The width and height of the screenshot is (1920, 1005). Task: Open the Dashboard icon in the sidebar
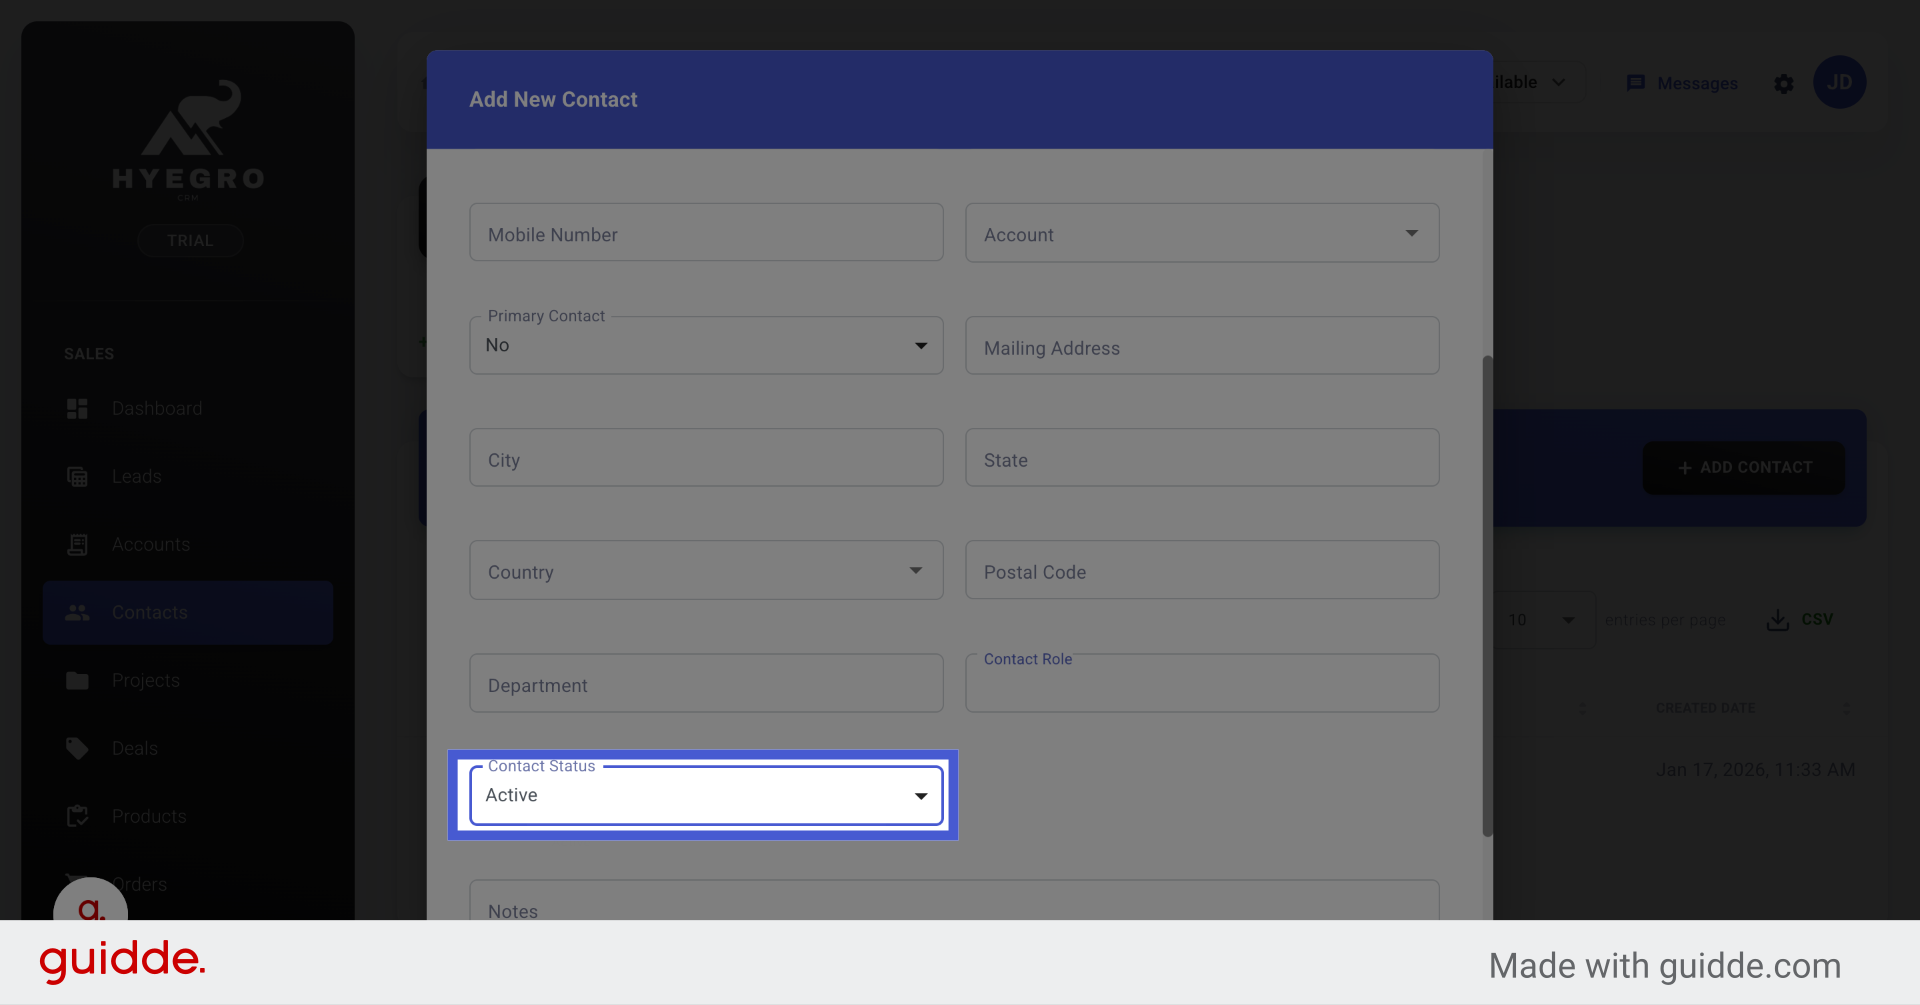77,408
